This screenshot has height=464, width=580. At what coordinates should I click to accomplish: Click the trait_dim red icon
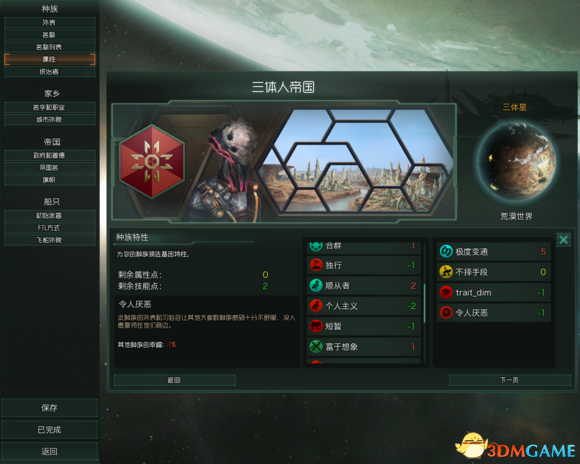[446, 292]
